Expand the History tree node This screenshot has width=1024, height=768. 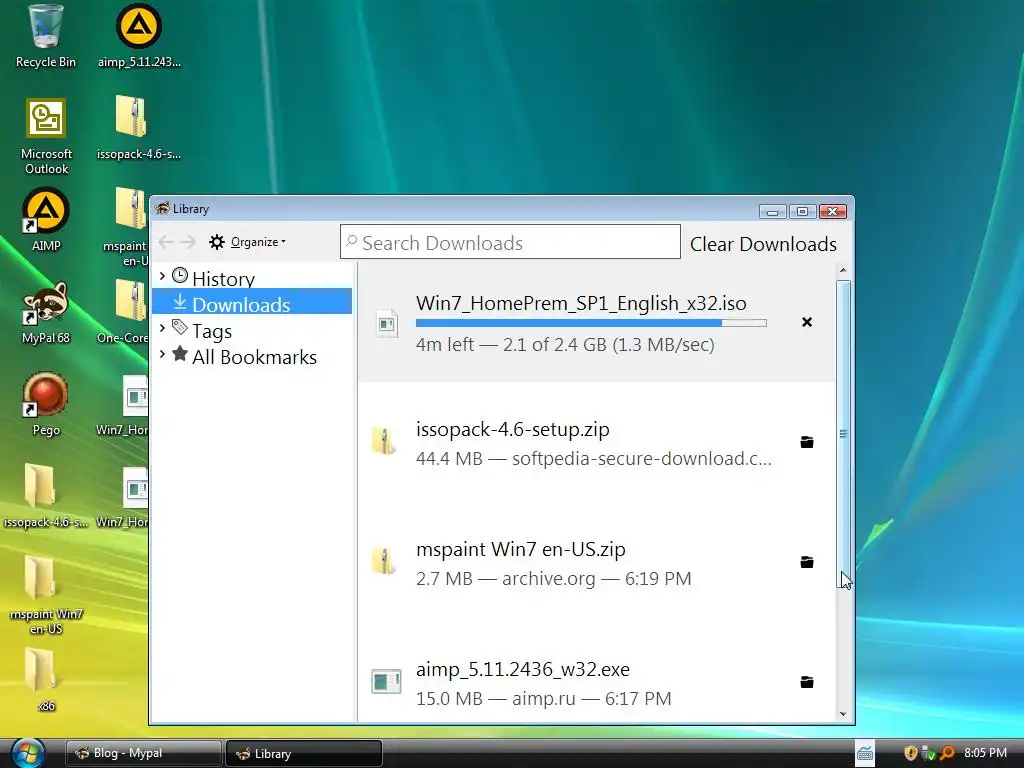coord(163,276)
